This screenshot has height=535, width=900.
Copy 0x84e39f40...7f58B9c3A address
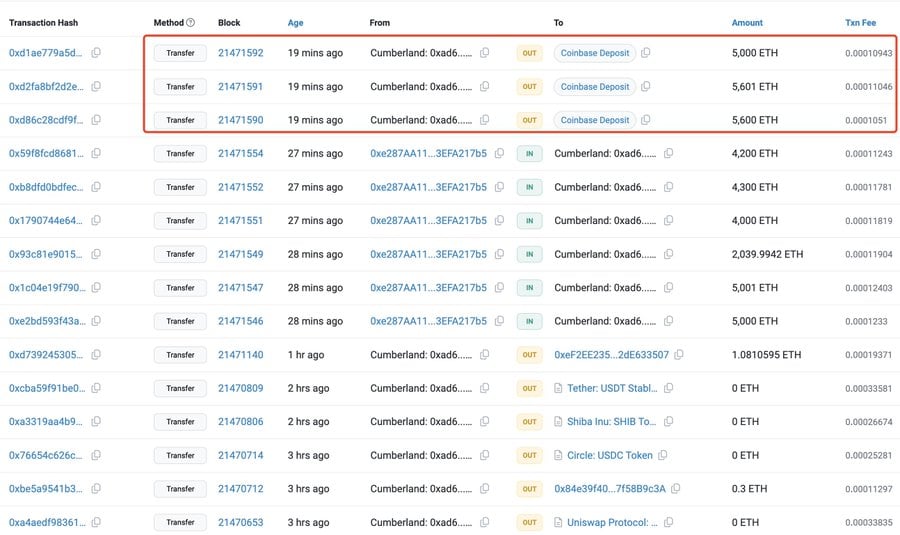point(676,489)
